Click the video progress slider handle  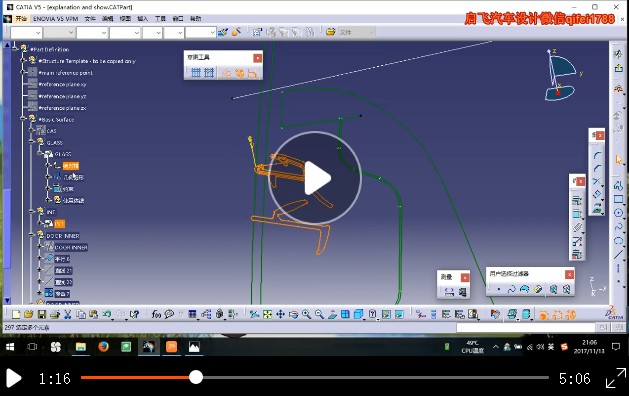196,378
